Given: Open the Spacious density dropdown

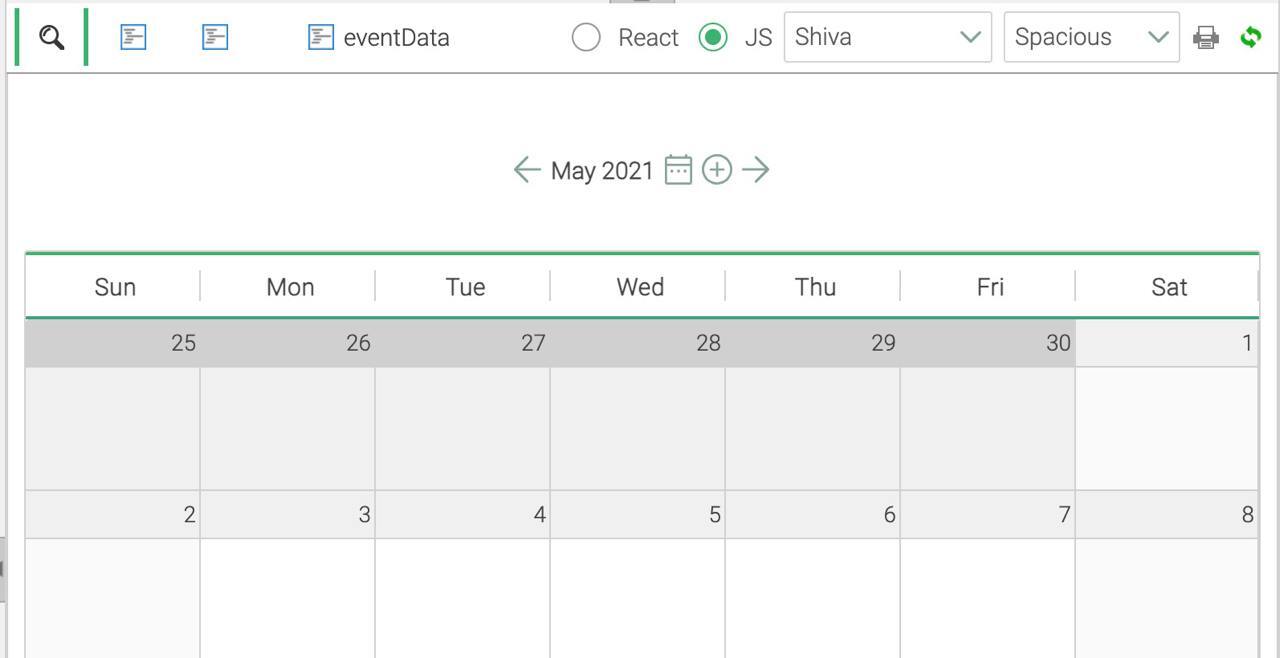Looking at the screenshot, I should point(1091,38).
